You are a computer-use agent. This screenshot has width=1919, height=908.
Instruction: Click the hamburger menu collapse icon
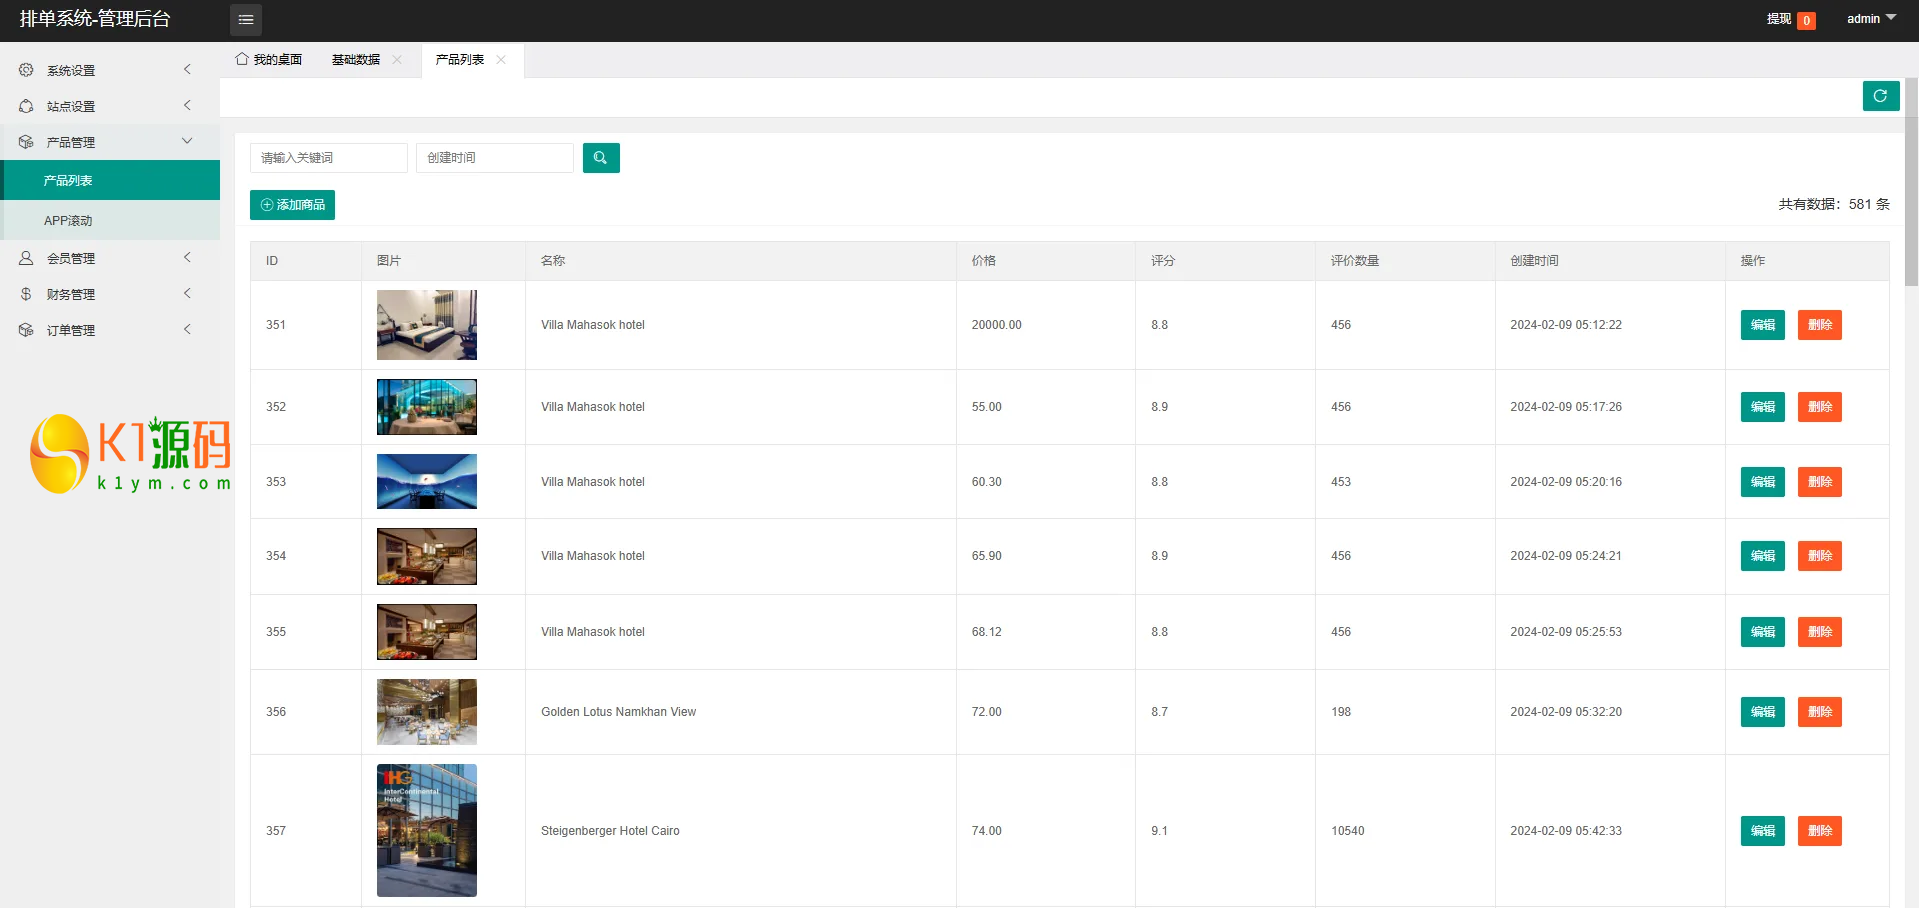pos(246,20)
